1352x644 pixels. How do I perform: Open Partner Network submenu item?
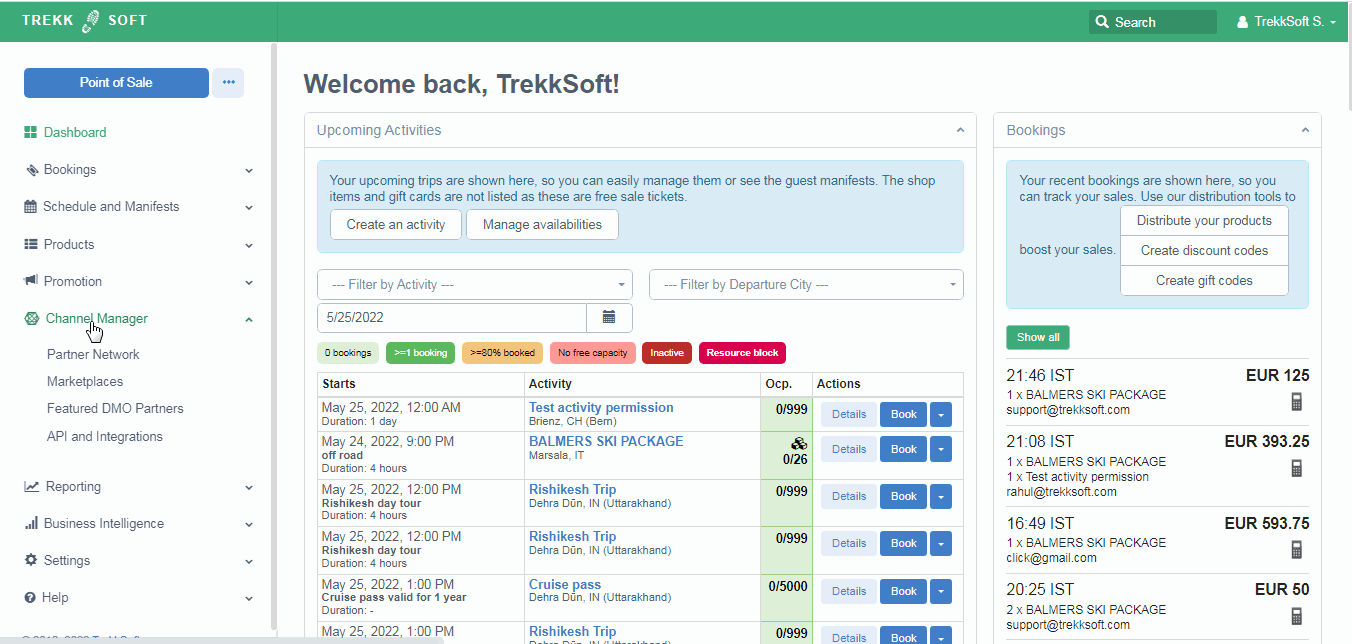pos(93,354)
